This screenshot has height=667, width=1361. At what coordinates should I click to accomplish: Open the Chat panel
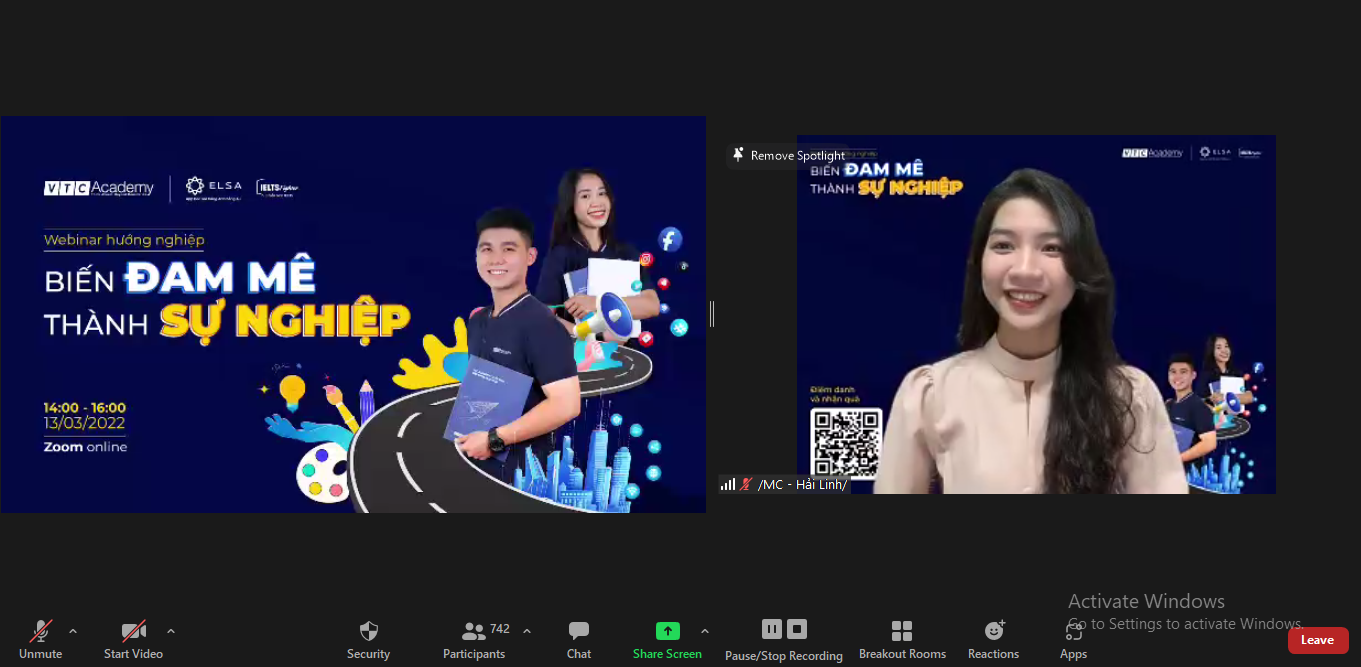578,638
